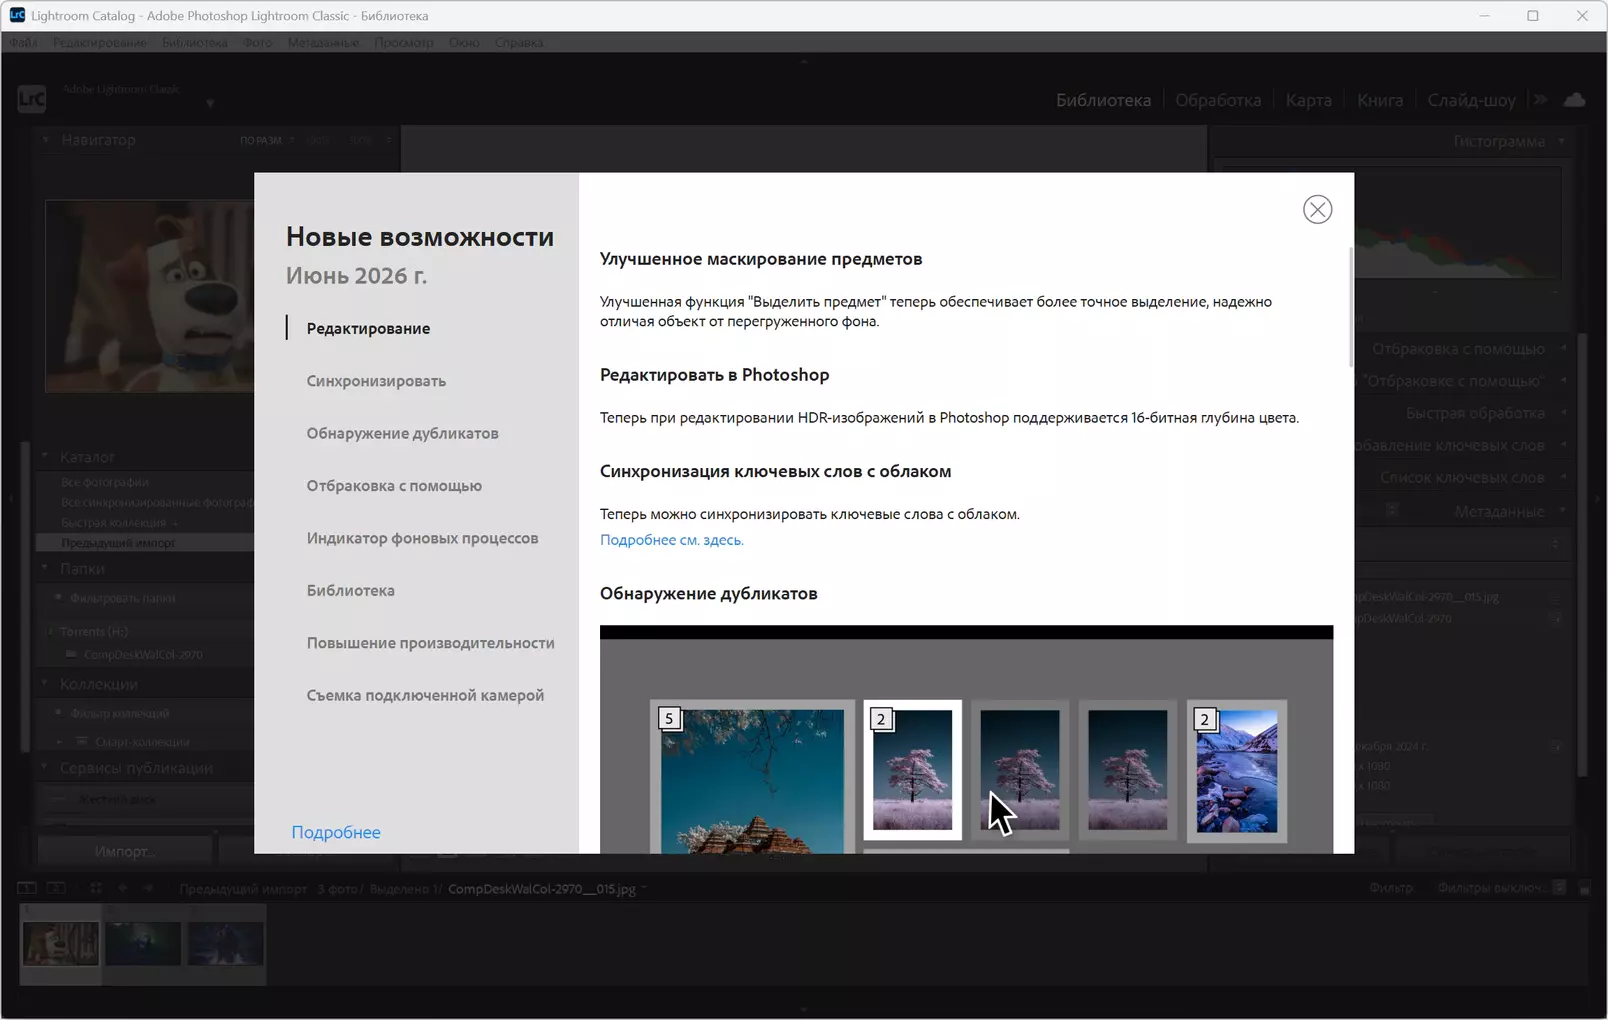Image resolution: width=1608 pixels, height=1020 pixels.
Task: Click the Lightroom app icon in title bar
Action: coord(17,15)
